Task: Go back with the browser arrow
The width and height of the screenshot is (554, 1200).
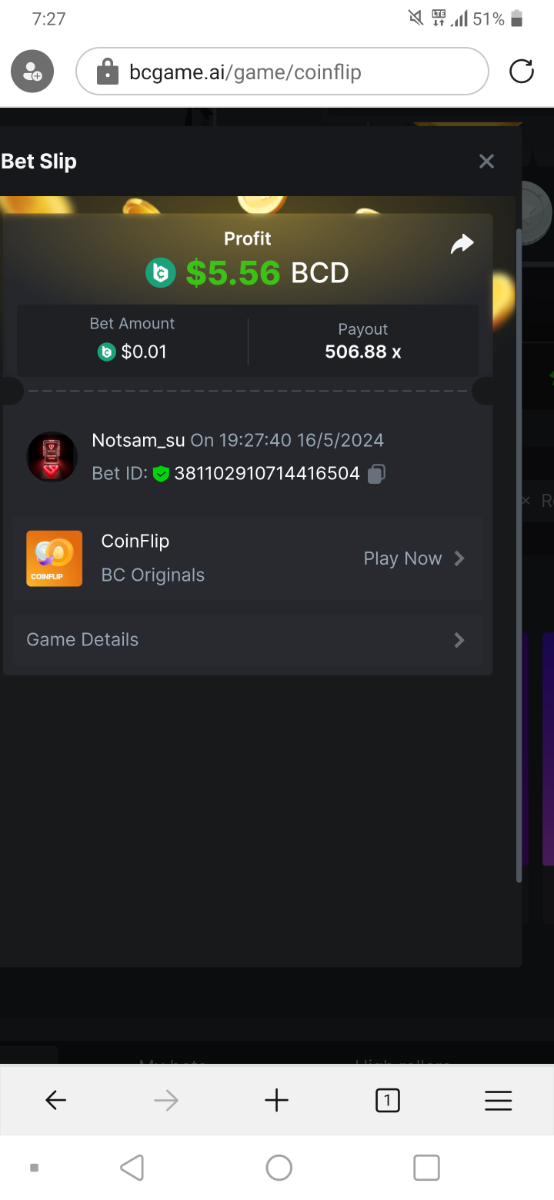Action: pyautogui.click(x=56, y=1101)
